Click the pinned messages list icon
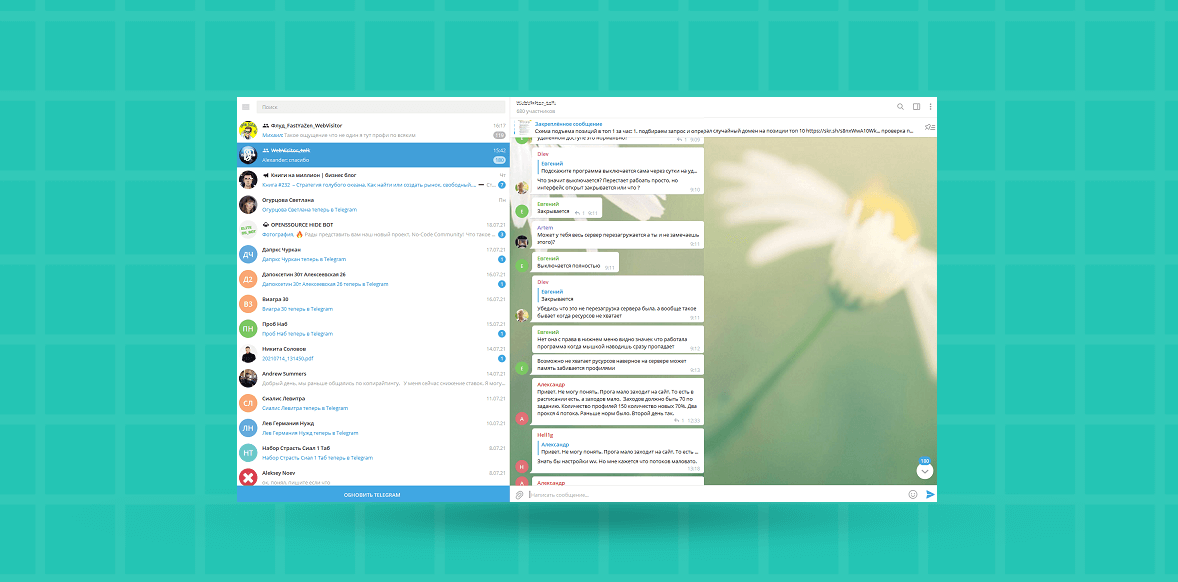The height and width of the screenshot is (582, 1178). [929, 127]
